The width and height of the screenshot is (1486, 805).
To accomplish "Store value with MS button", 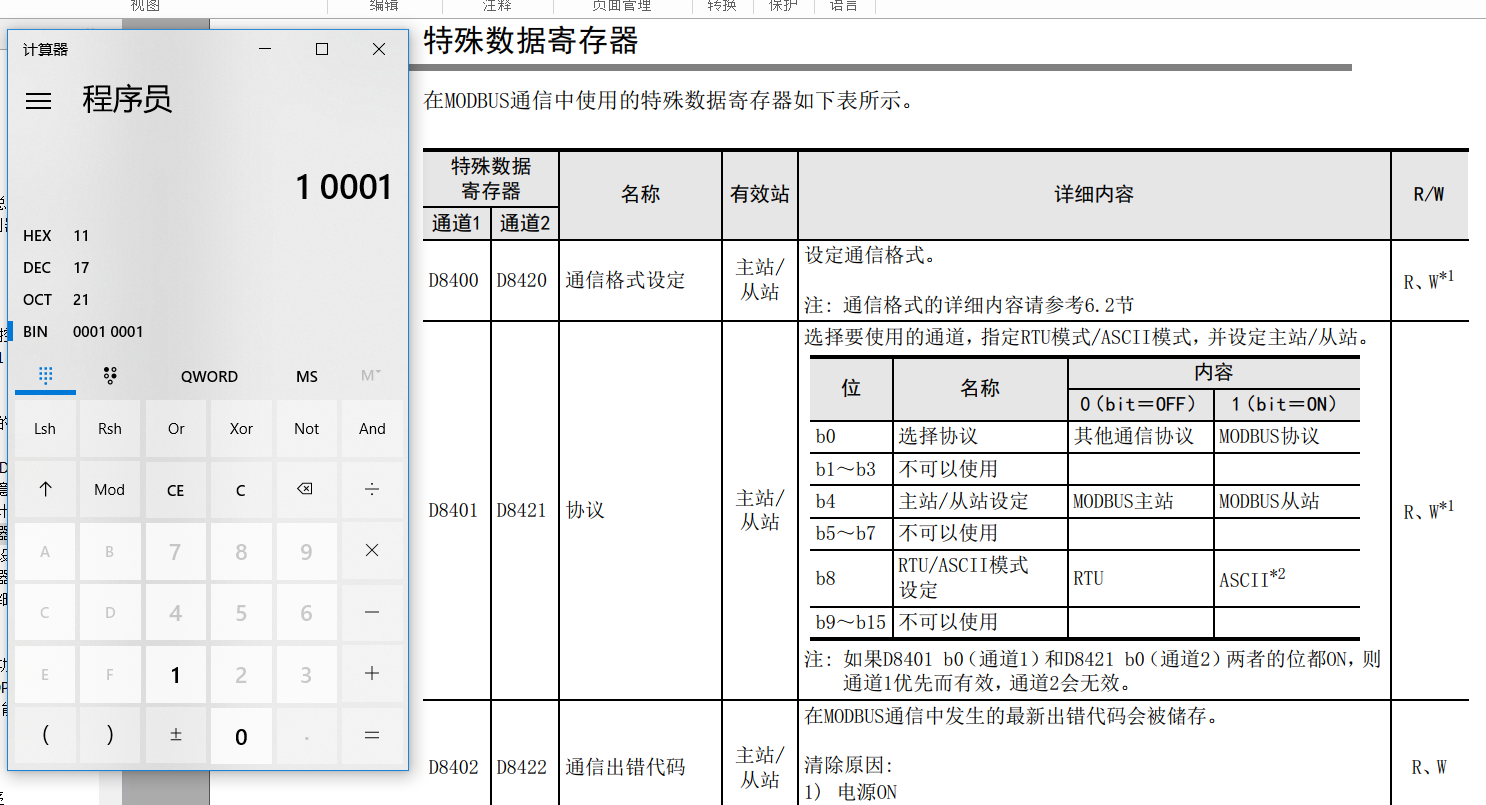I will tap(307, 376).
